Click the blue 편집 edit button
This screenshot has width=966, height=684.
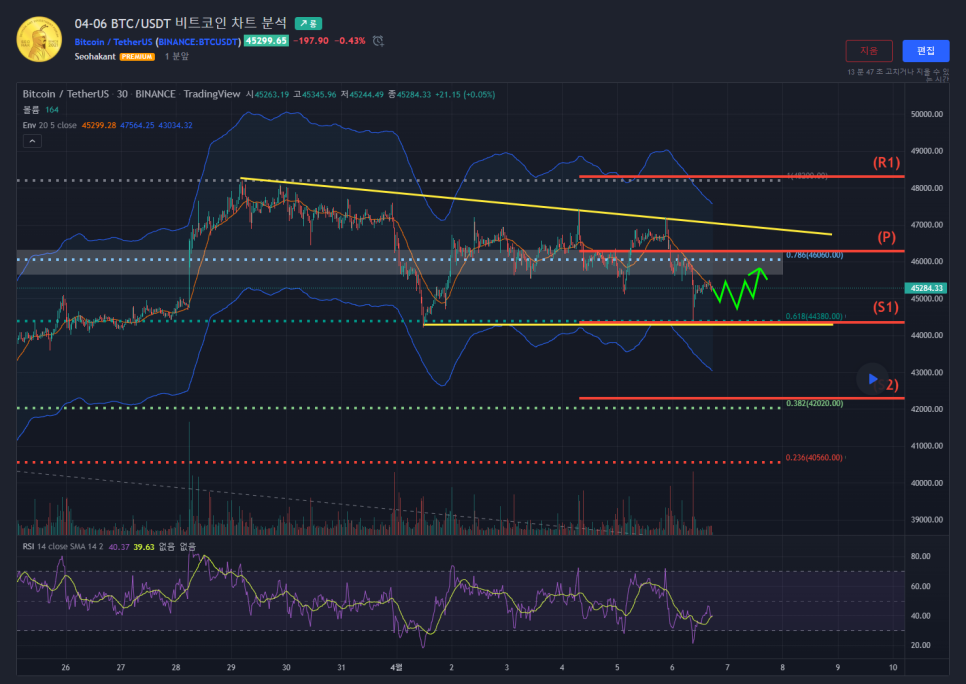925,51
